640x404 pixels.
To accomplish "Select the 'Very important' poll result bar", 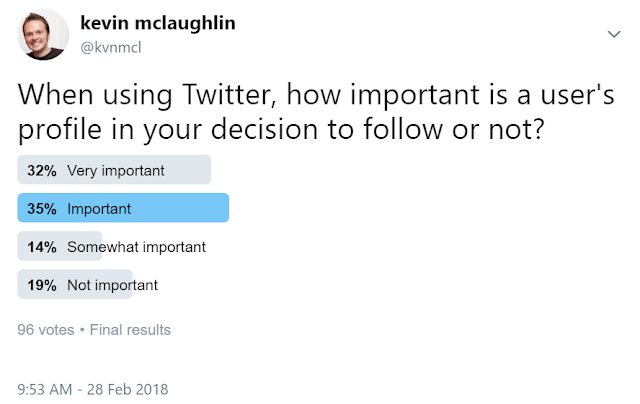I will pos(114,170).
